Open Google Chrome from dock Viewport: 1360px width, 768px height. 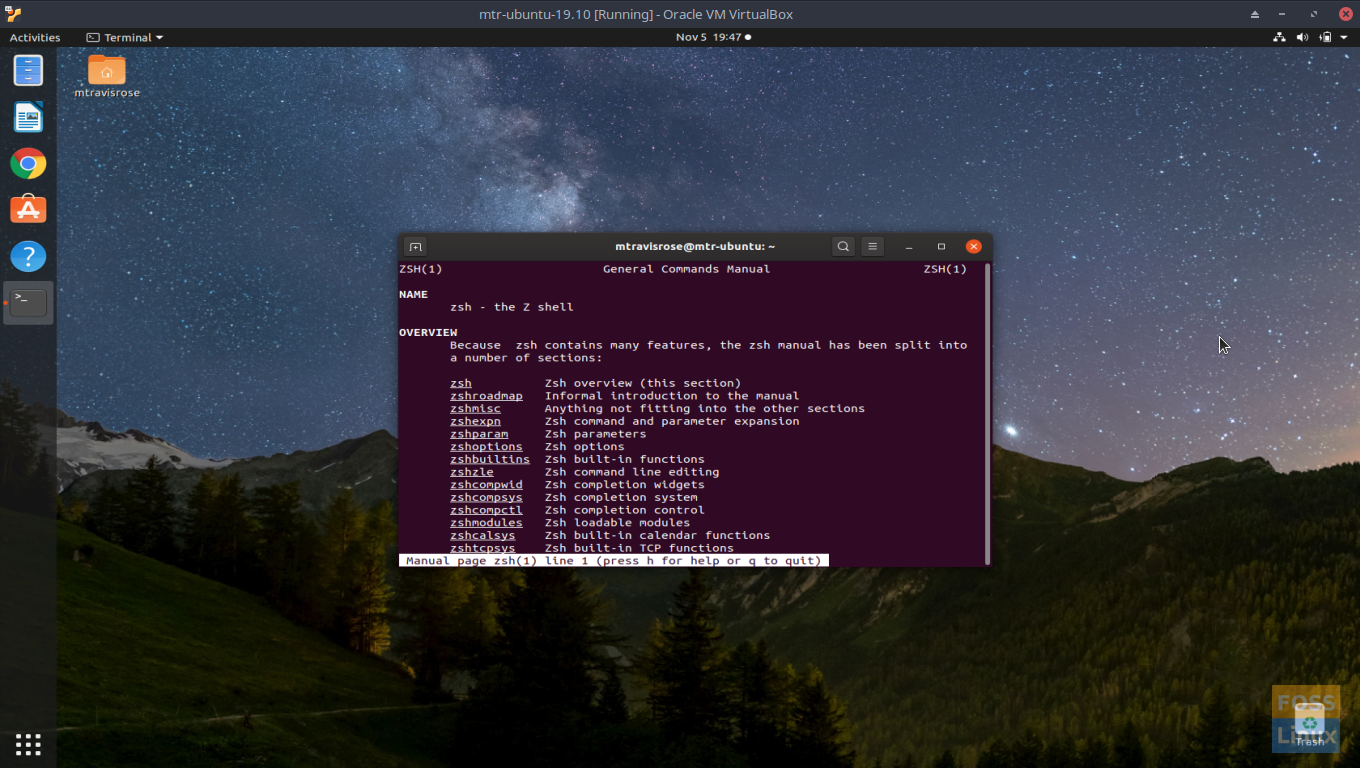coord(28,164)
